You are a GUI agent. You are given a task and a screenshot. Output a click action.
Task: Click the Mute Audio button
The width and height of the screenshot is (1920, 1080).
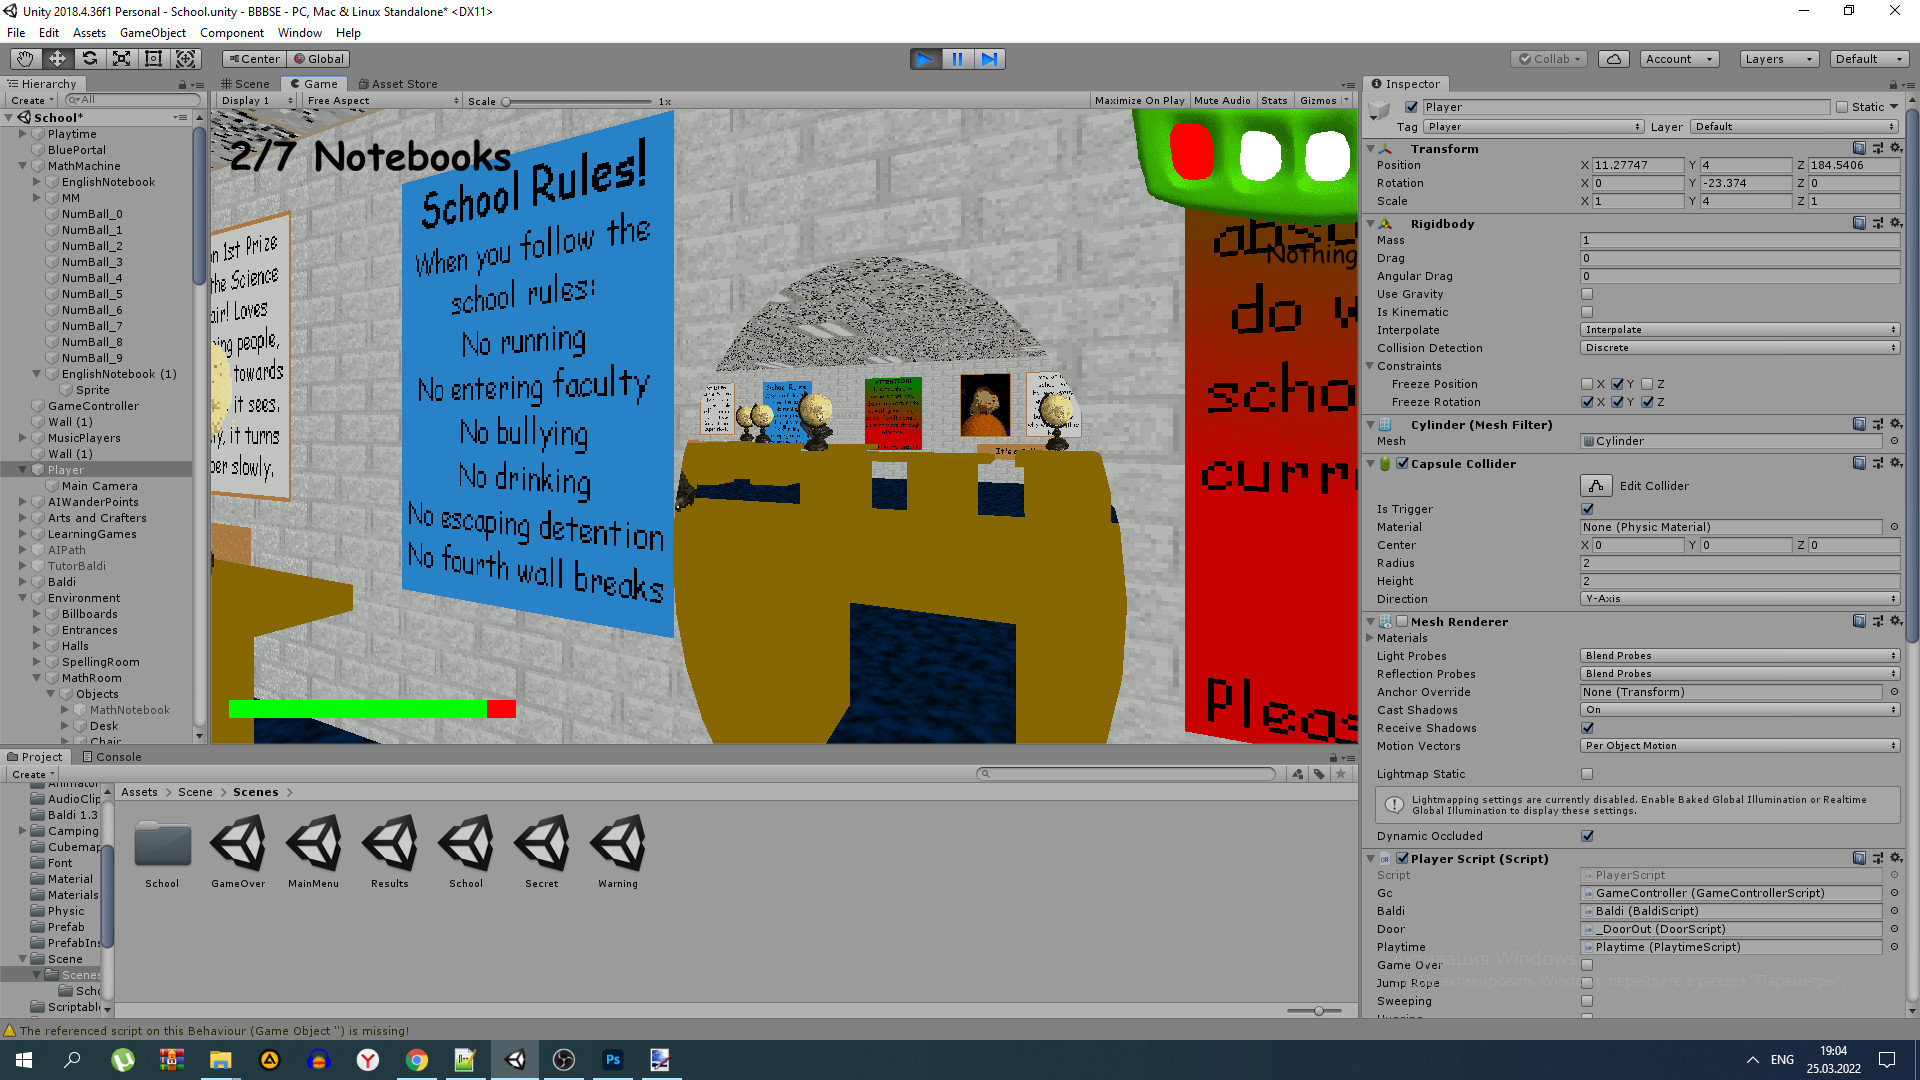click(x=1222, y=100)
